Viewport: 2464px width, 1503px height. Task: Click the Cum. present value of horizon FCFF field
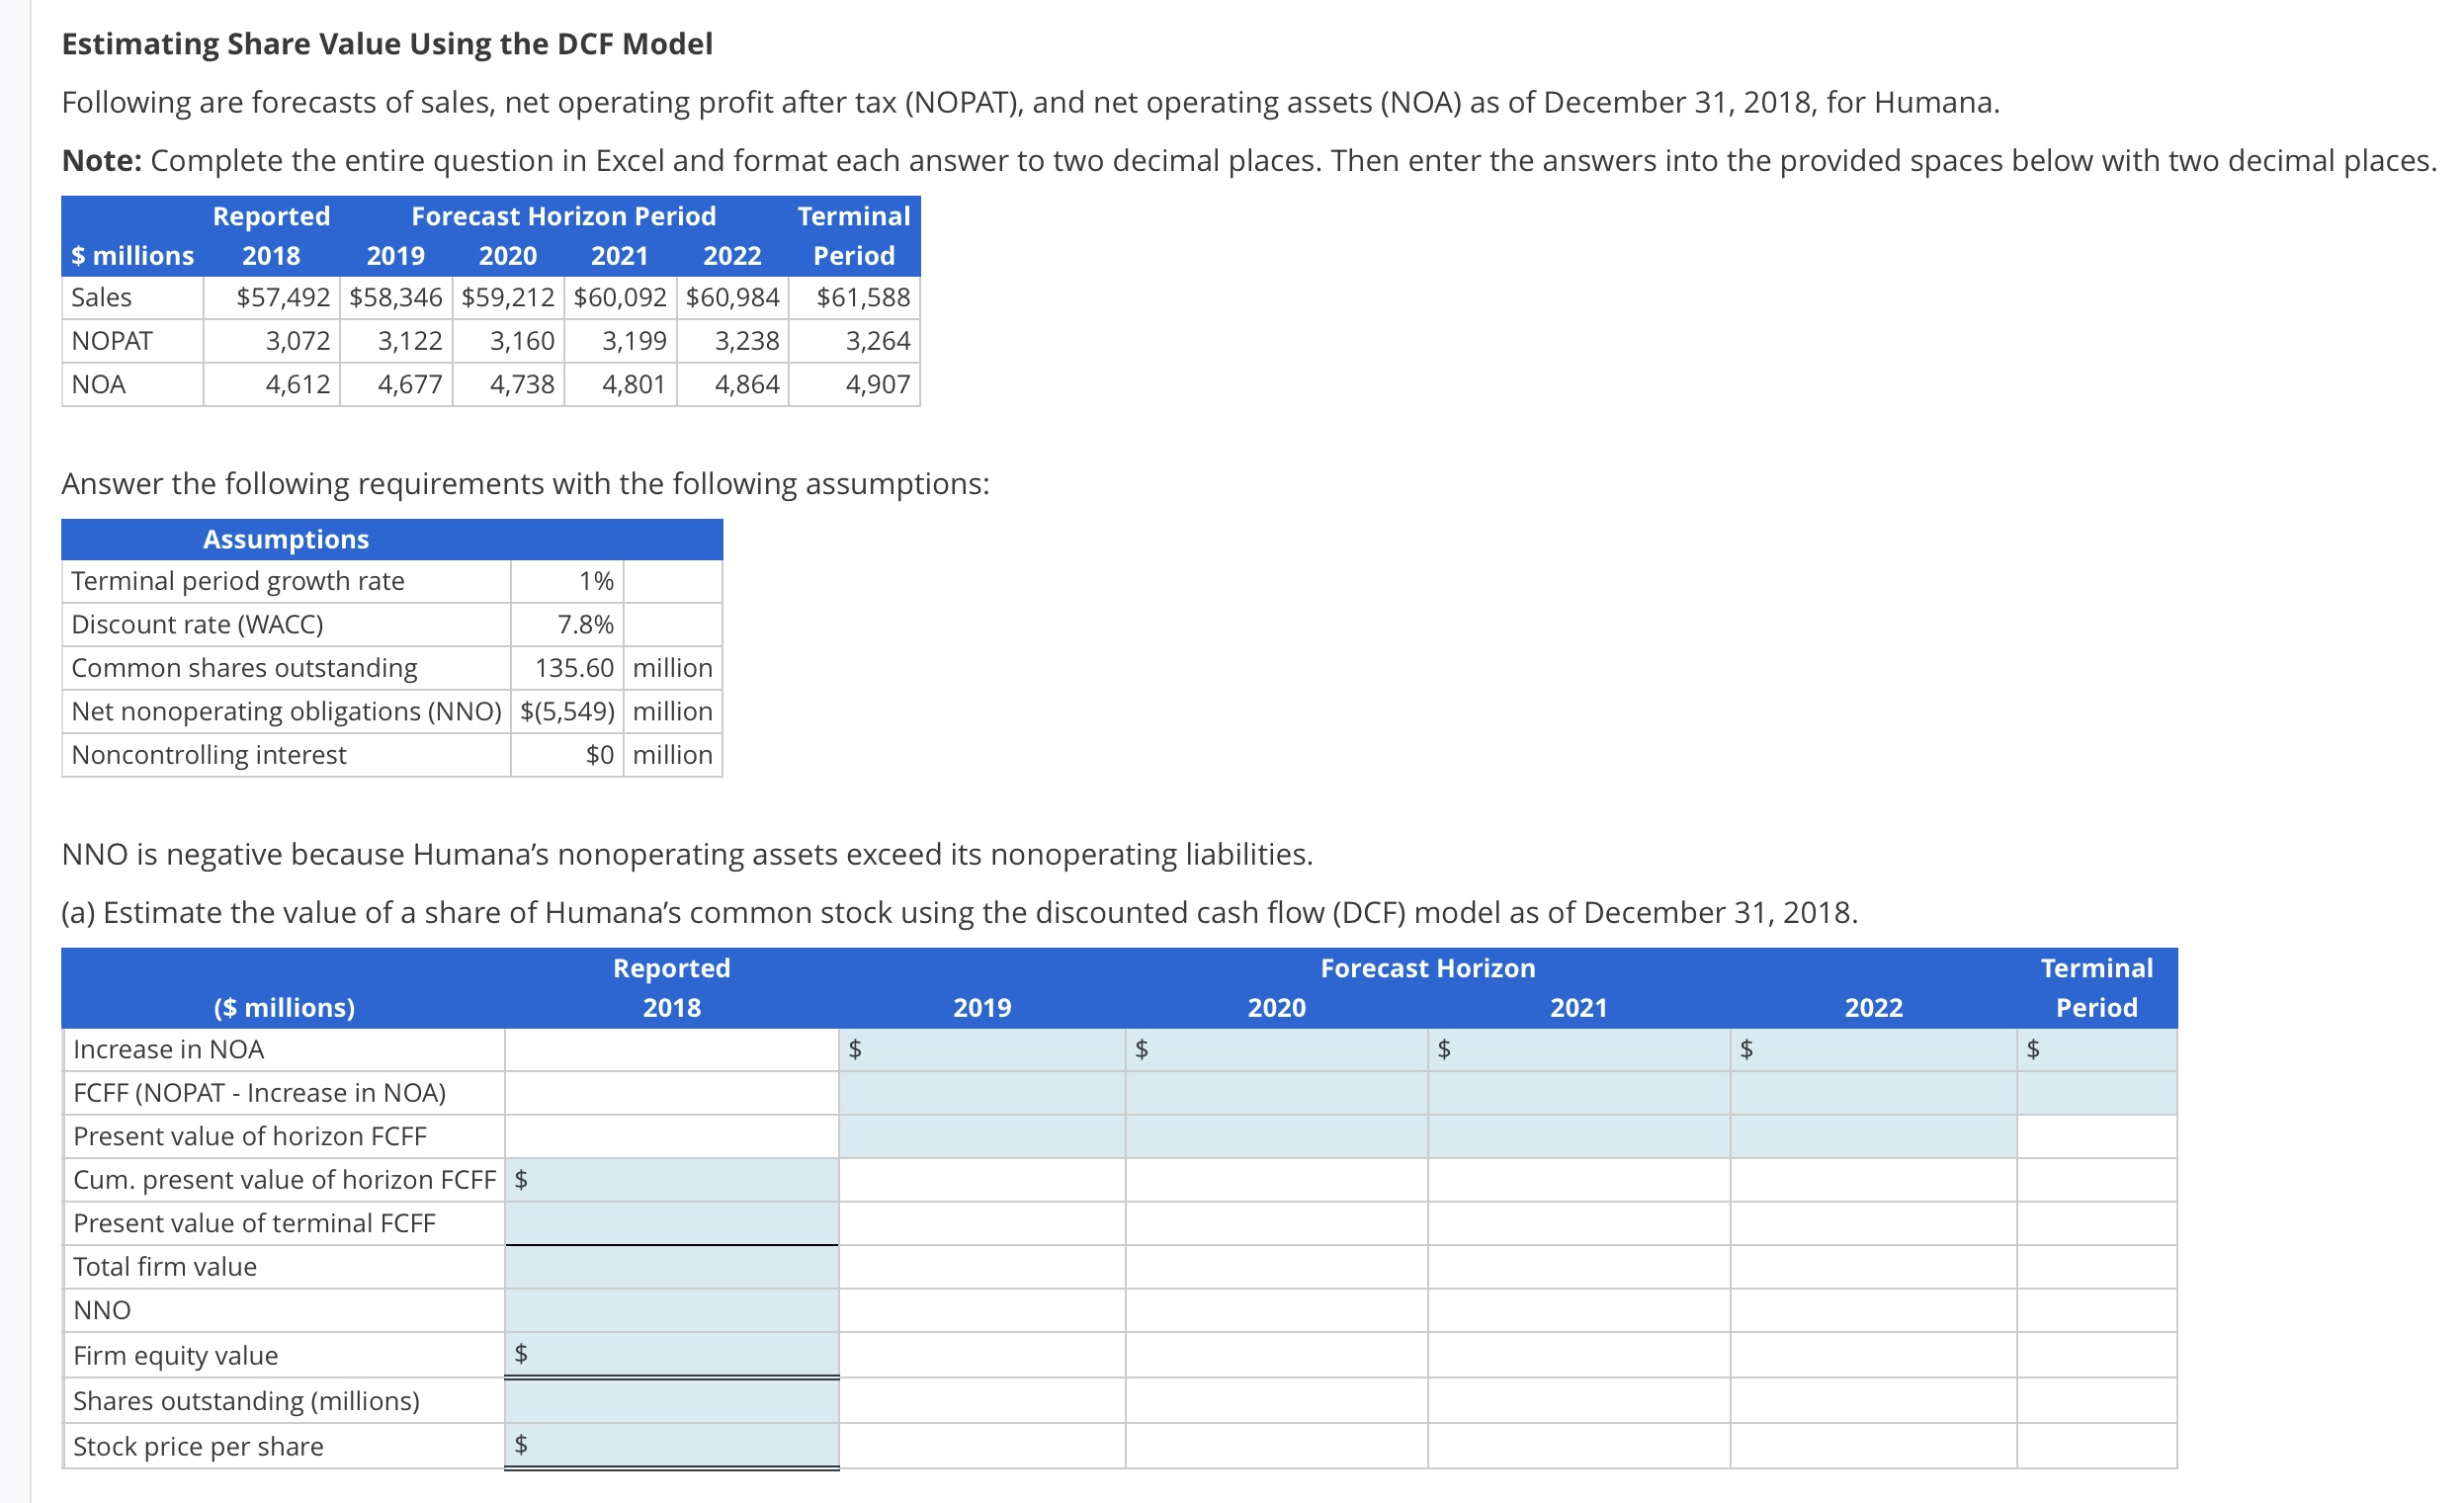[x=672, y=1180]
